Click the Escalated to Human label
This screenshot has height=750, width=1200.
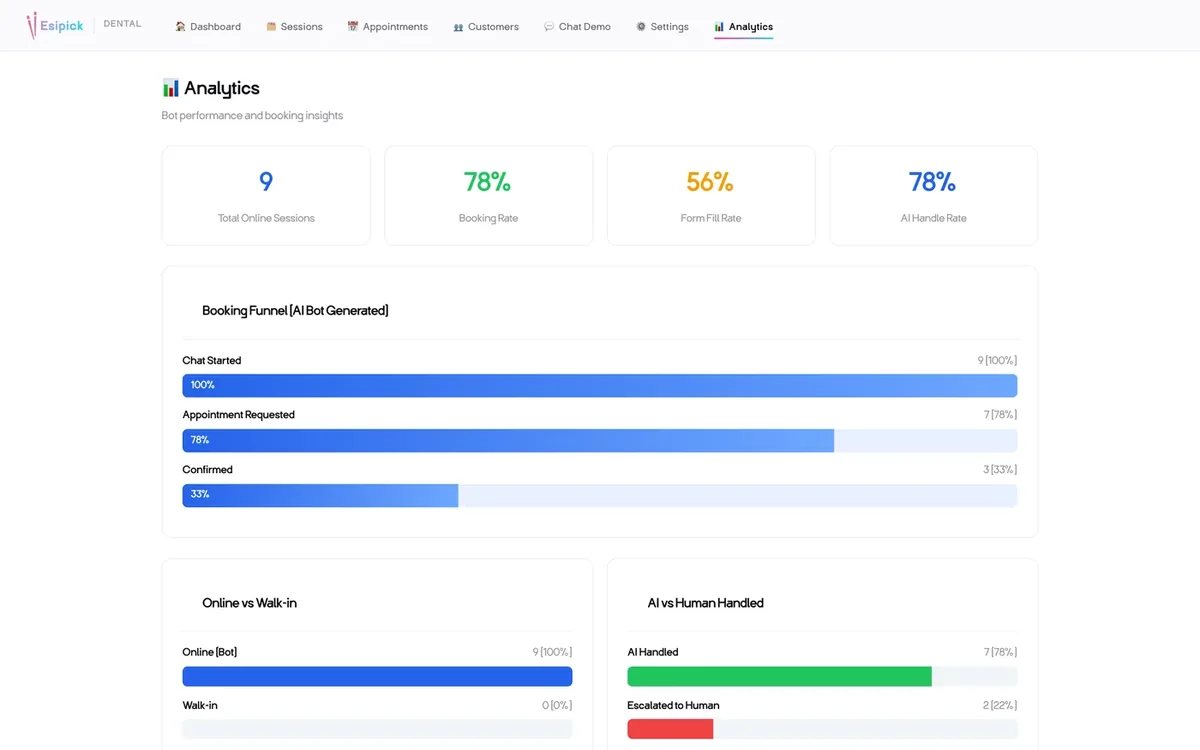[673, 705]
